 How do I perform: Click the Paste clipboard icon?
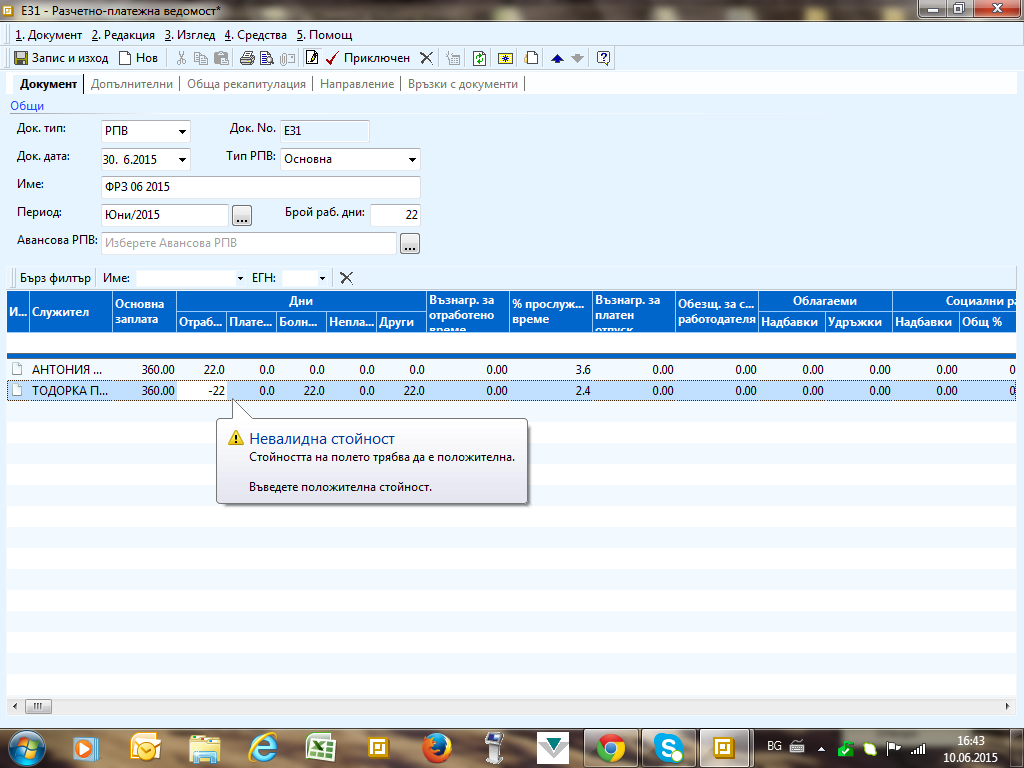(x=222, y=58)
